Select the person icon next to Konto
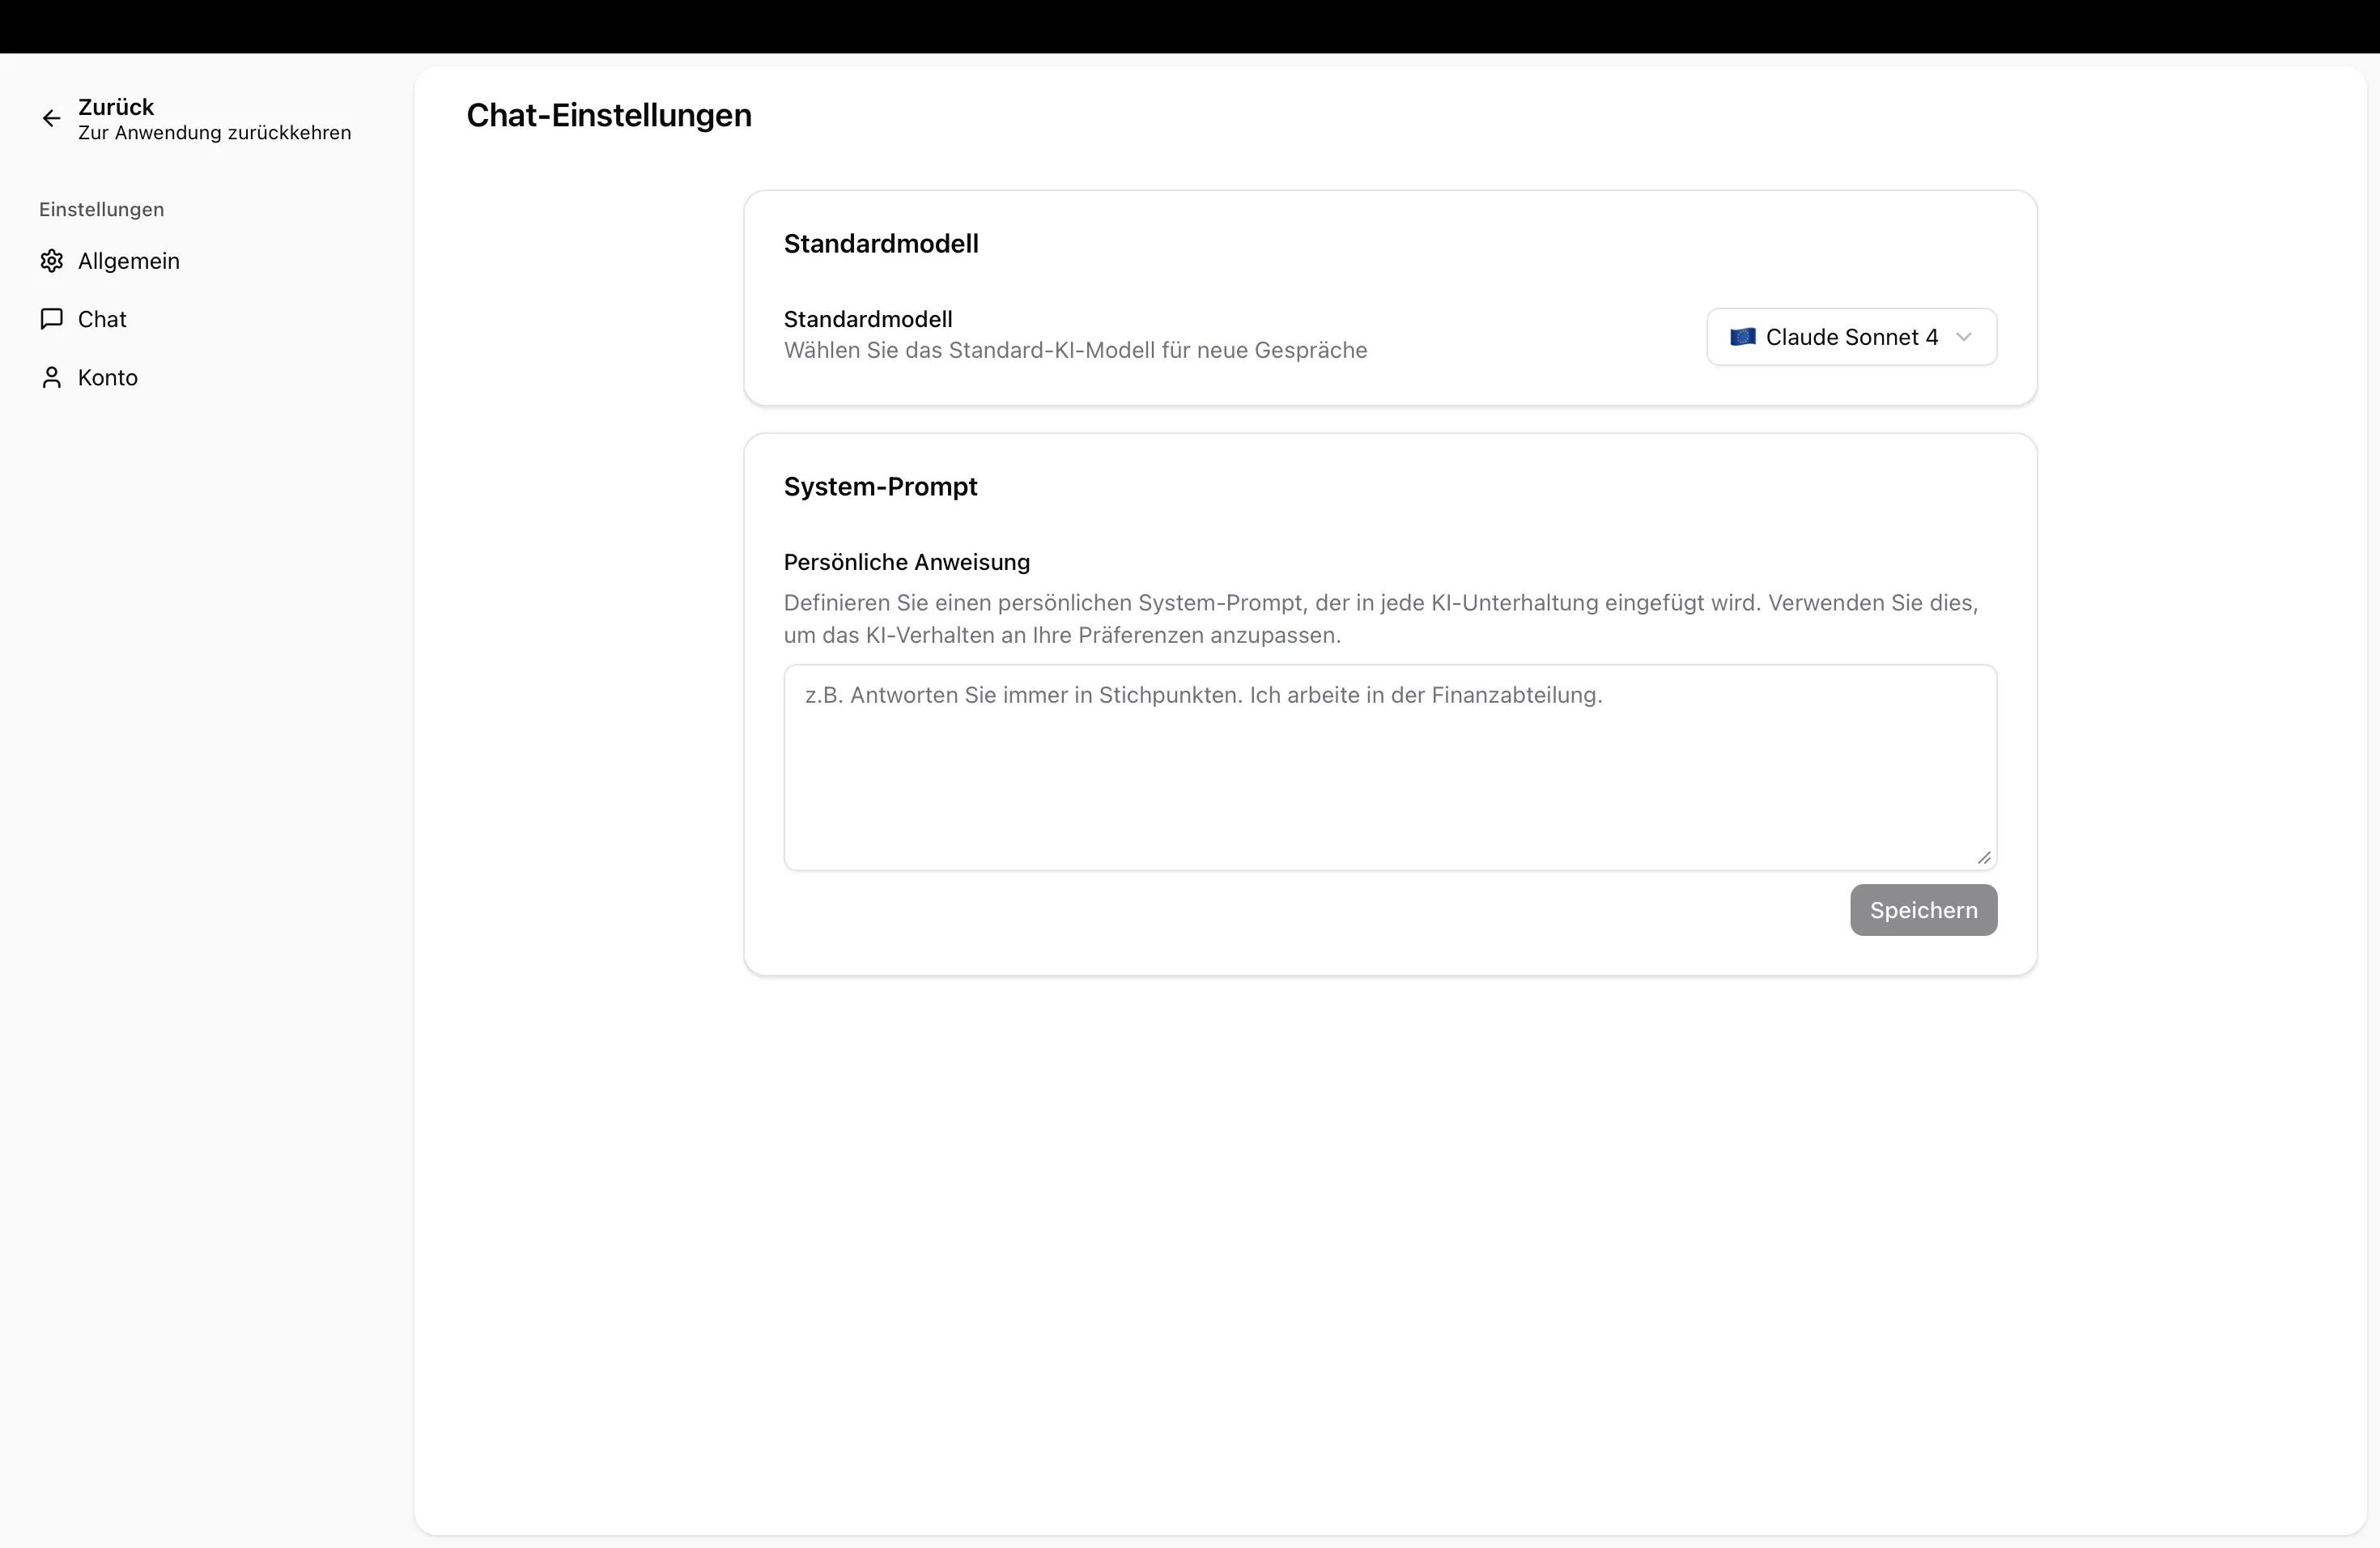The image size is (2380, 1548). pos(51,377)
